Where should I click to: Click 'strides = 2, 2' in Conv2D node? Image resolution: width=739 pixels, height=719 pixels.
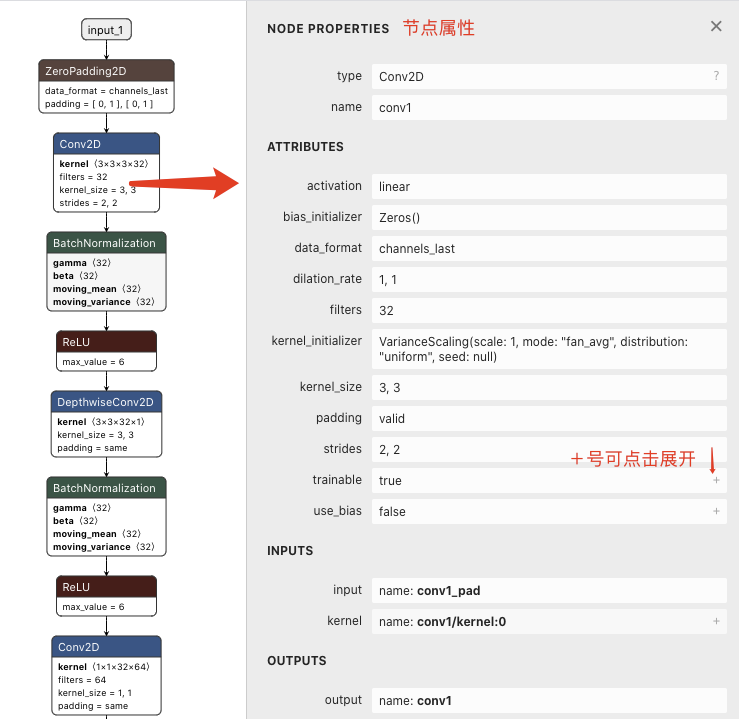pos(88,203)
